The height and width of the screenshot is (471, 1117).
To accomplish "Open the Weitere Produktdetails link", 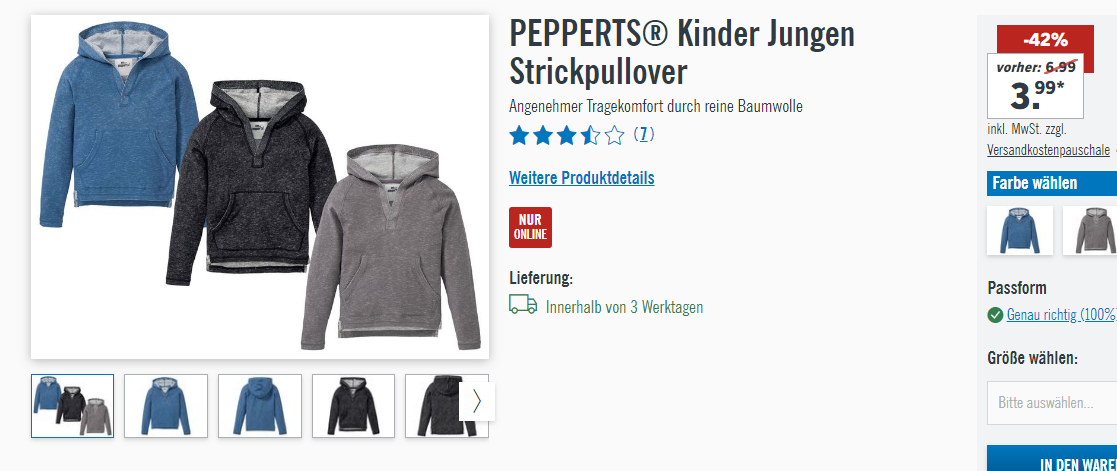I will coord(581,177).
